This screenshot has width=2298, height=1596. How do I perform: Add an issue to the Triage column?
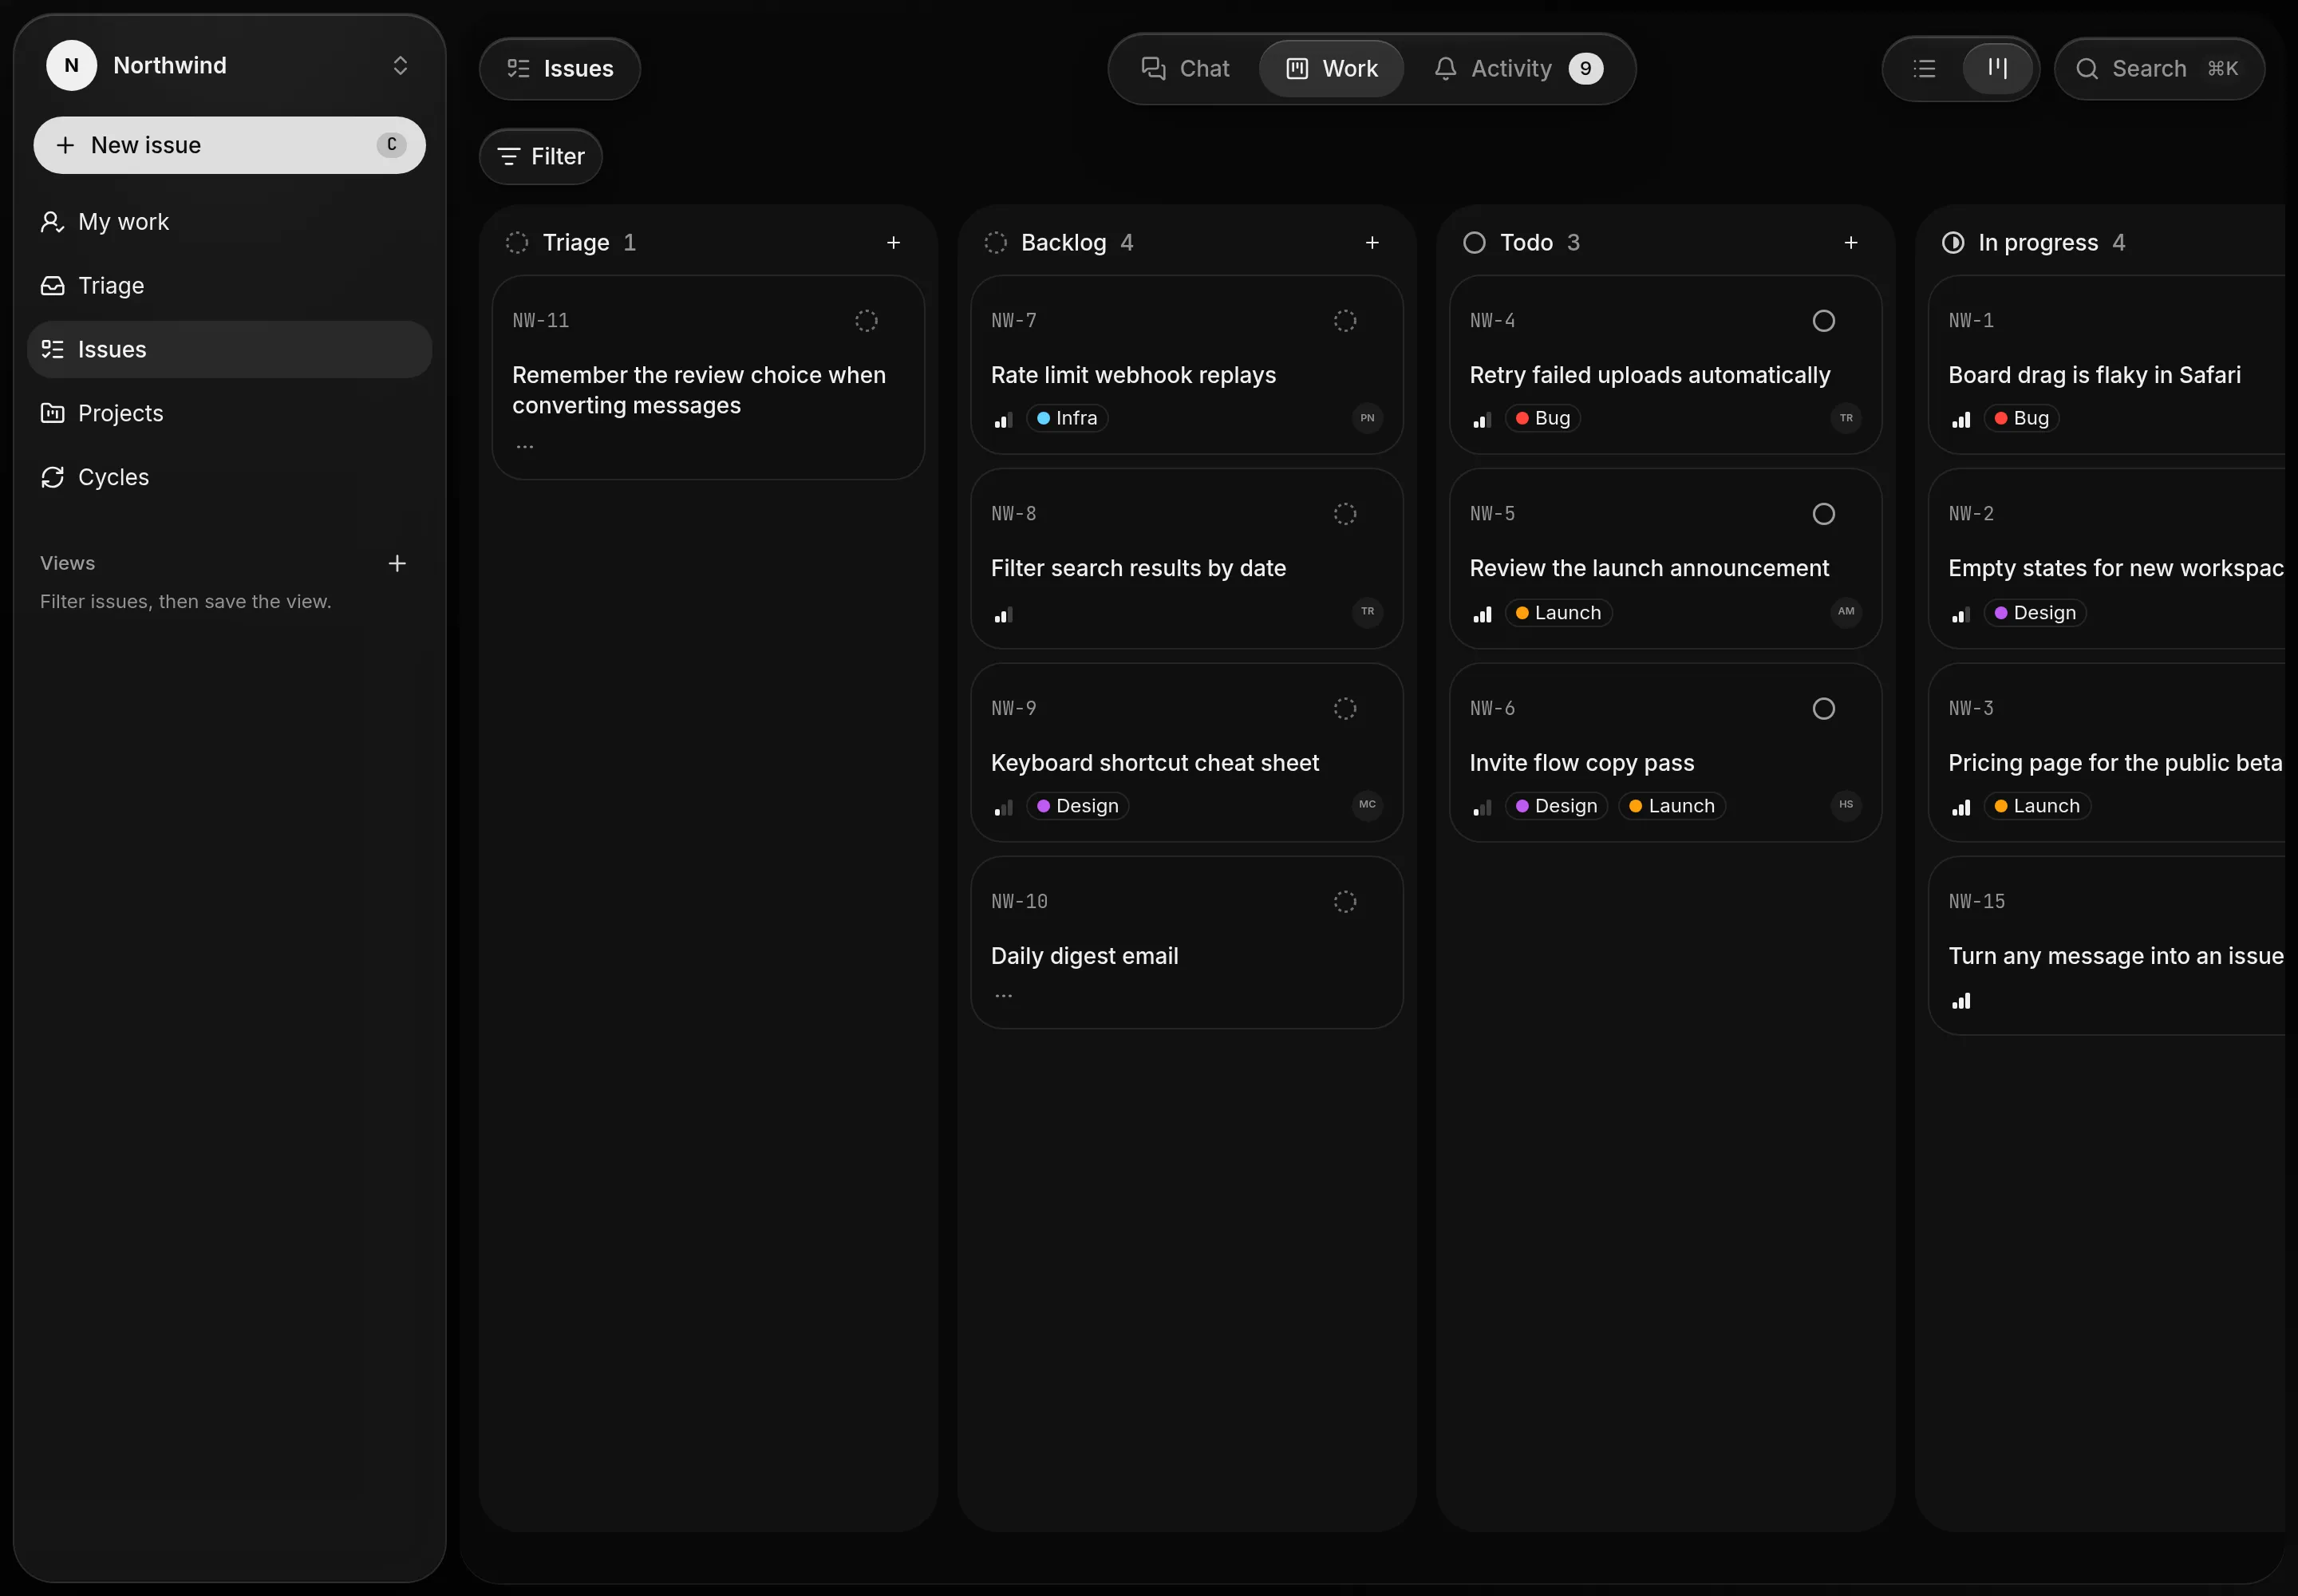(893, 242)
